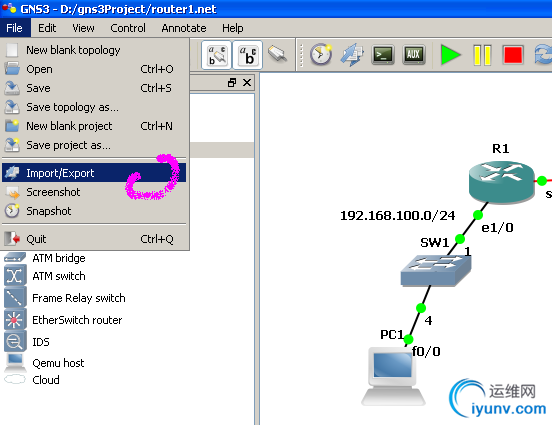
Task: Select IDS node type
Action: 41,342
